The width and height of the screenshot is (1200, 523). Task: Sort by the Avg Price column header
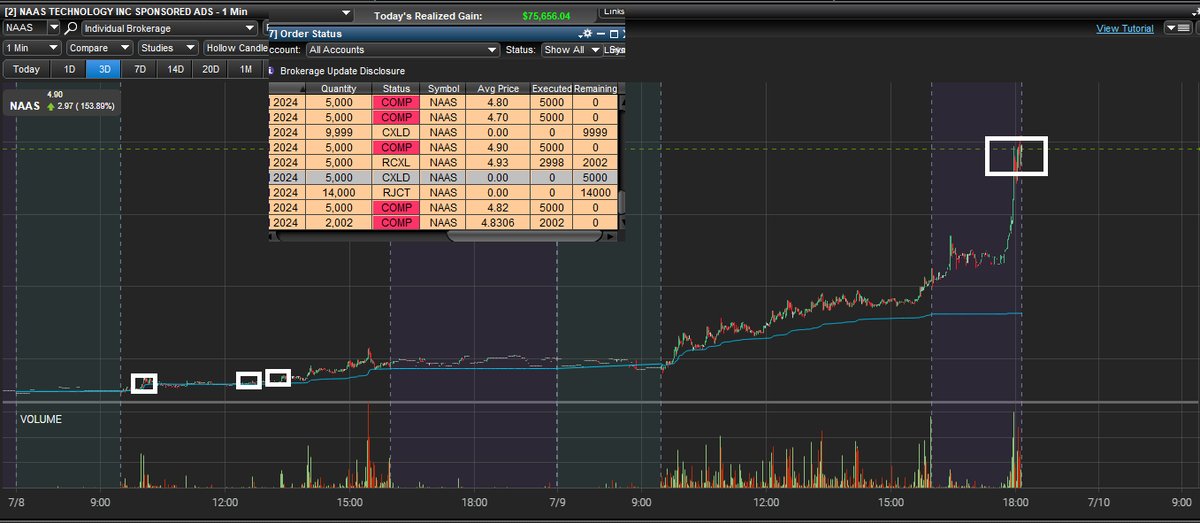[x=498, y=88]
